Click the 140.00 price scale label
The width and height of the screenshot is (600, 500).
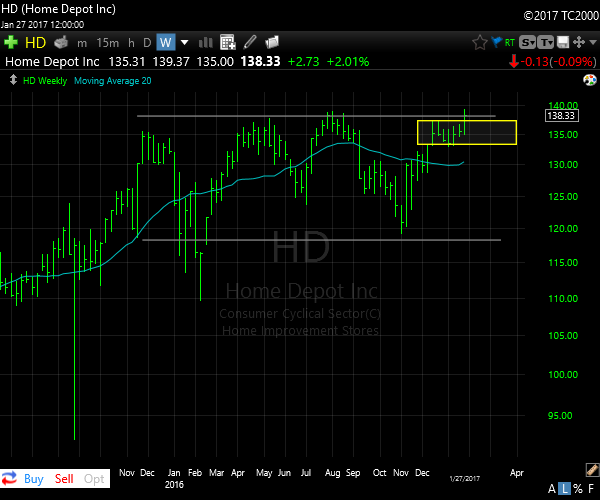[x=563, y=105]
